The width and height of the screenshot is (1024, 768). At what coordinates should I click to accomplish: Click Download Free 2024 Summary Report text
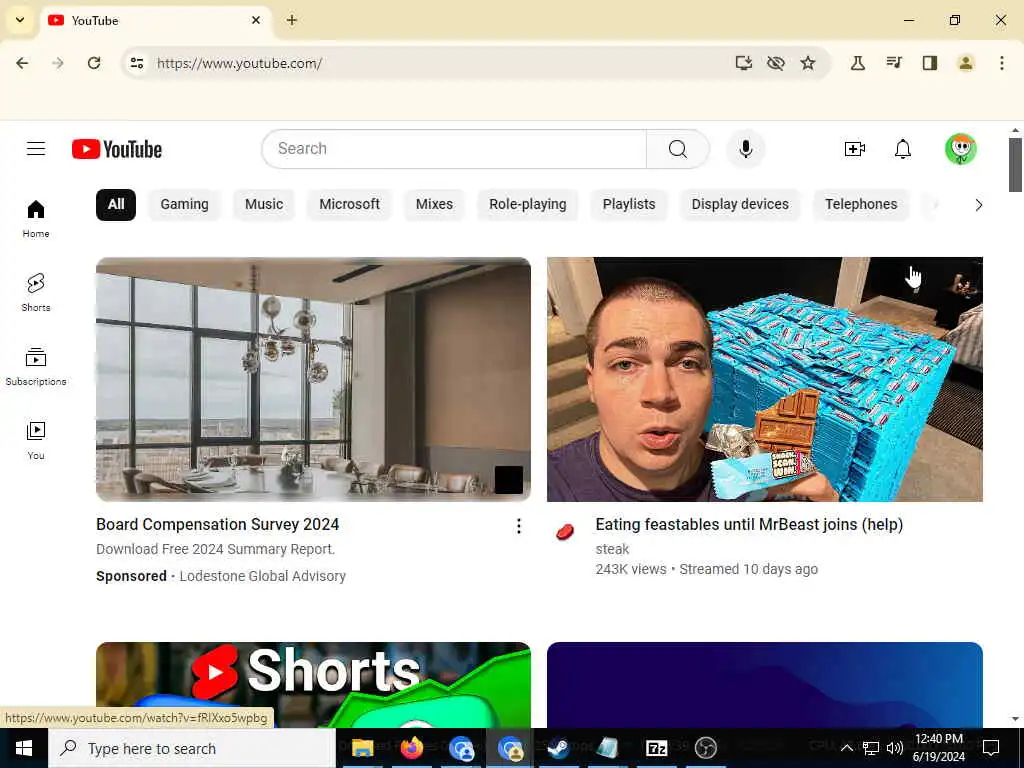point(216,549)
